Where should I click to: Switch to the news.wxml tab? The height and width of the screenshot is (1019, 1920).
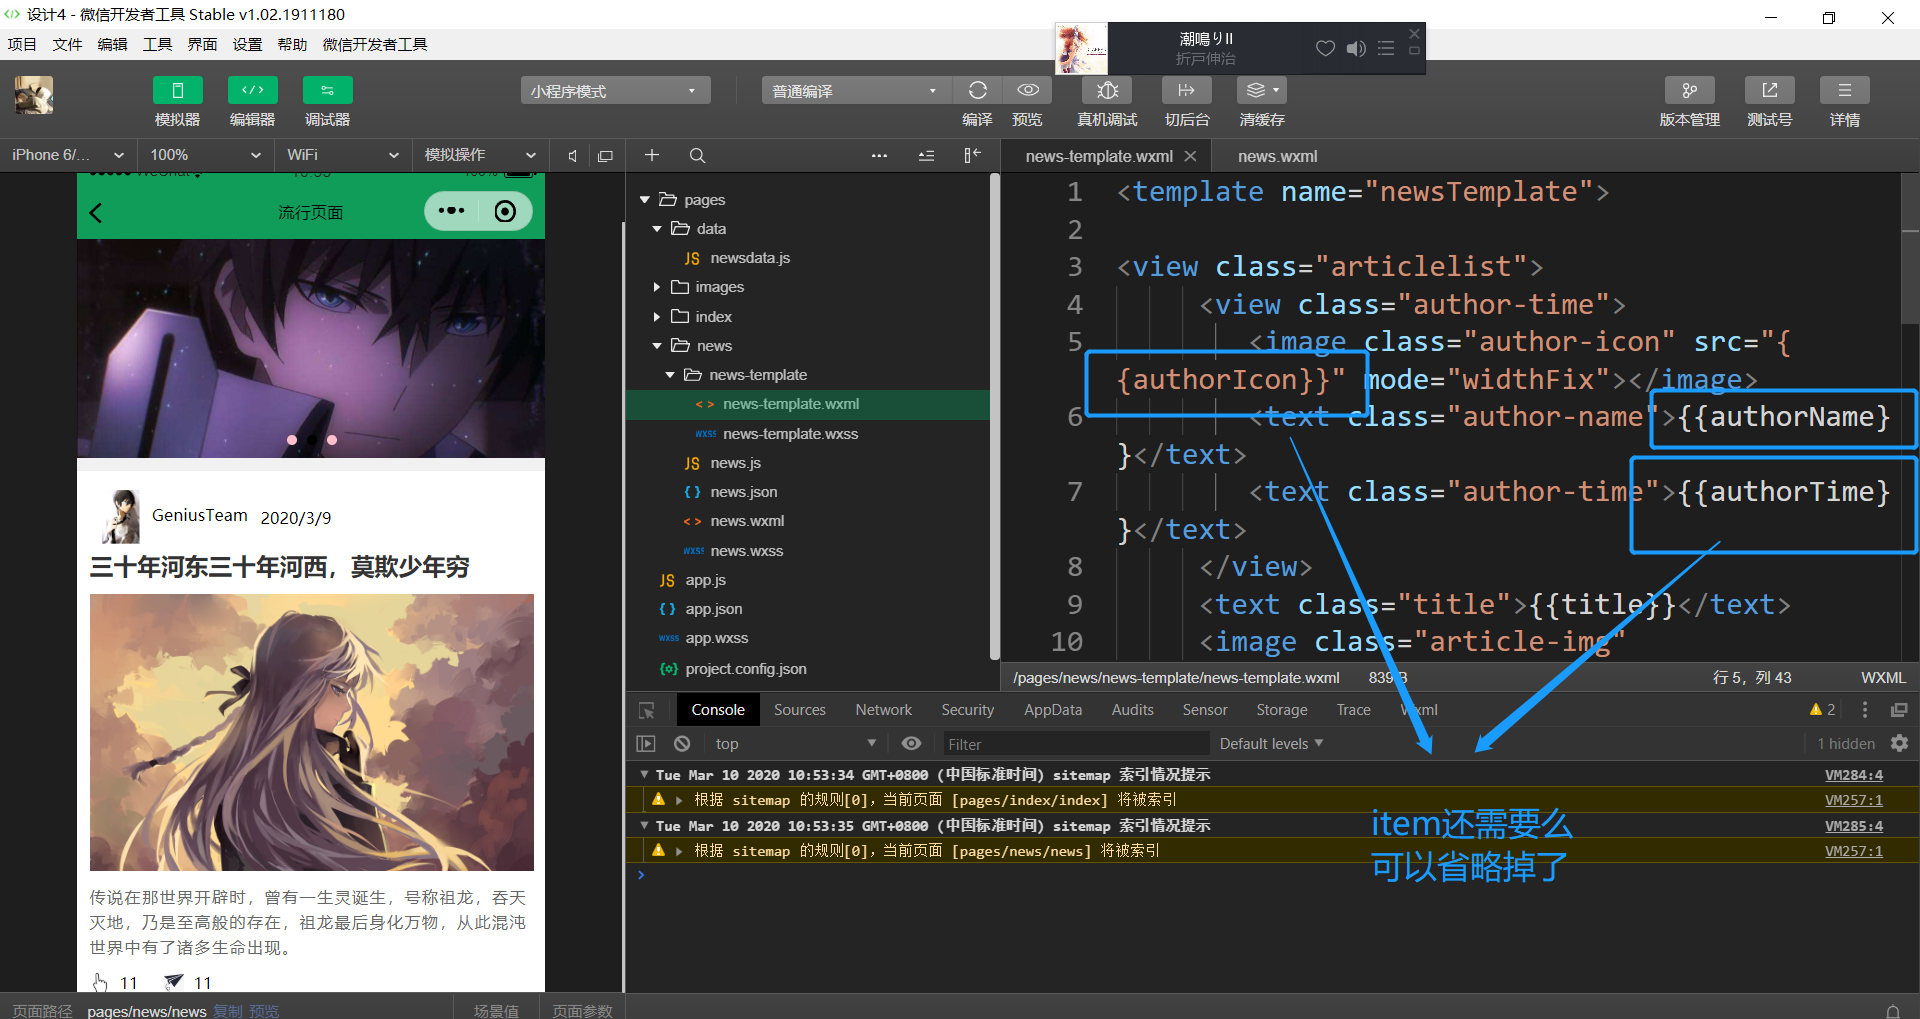[x=1277, y=156]
